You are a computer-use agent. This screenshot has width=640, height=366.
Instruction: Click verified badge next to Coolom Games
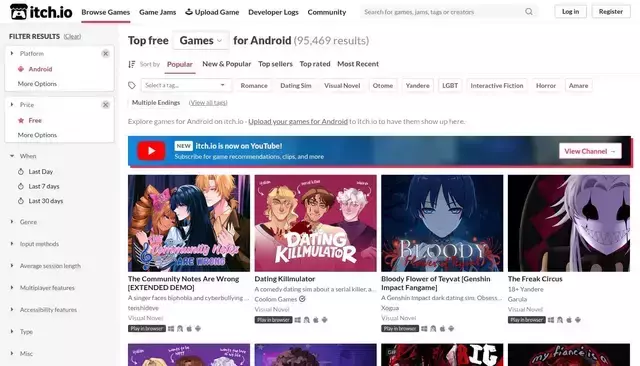(x=302, y=299)
